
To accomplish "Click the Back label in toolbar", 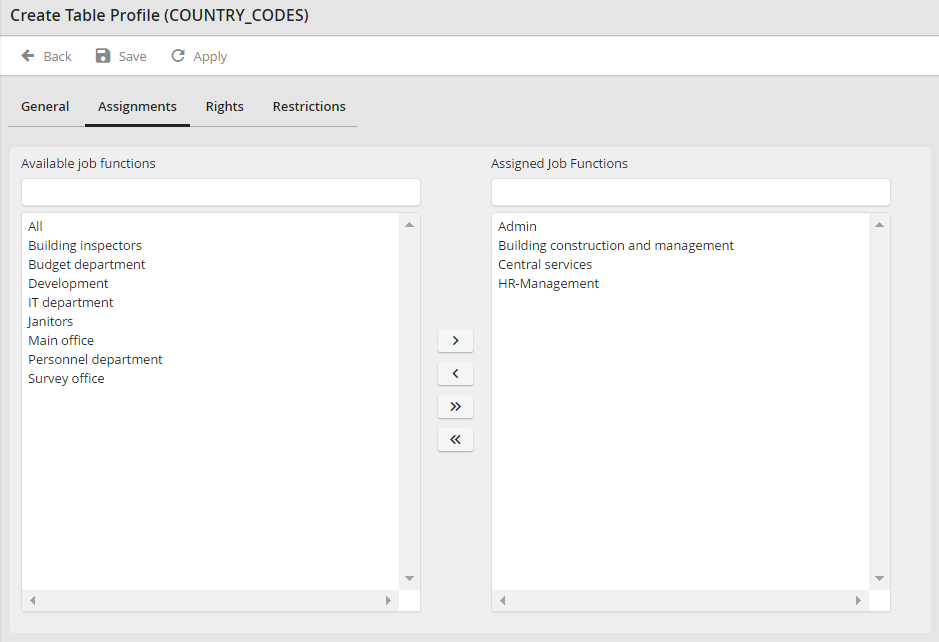I will tap(57, 56).
